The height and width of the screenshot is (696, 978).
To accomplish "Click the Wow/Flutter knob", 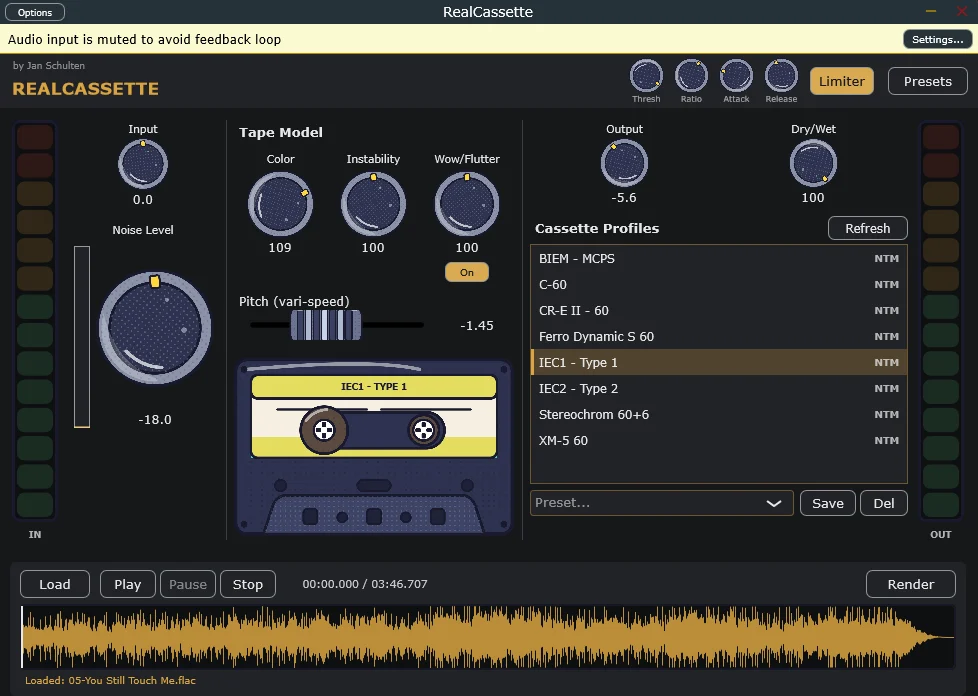I will click(x=467, y=204).
